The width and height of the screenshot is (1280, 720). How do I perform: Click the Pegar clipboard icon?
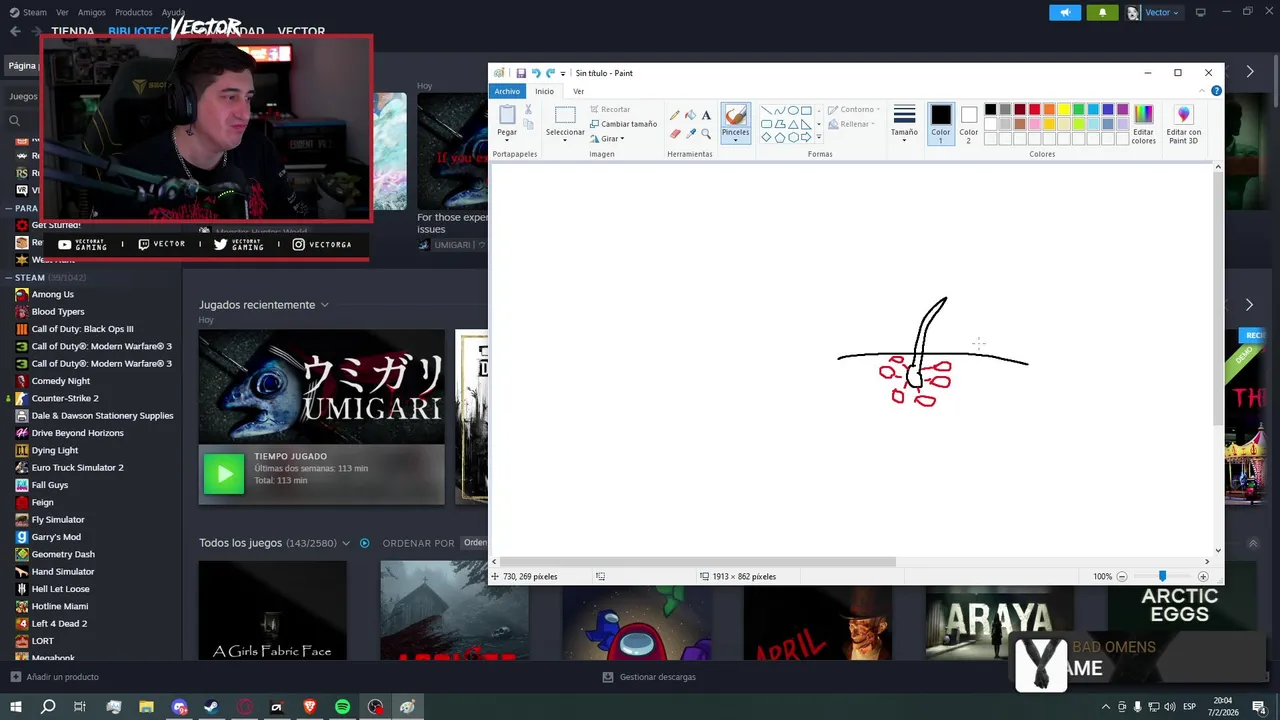click(507, 115)
